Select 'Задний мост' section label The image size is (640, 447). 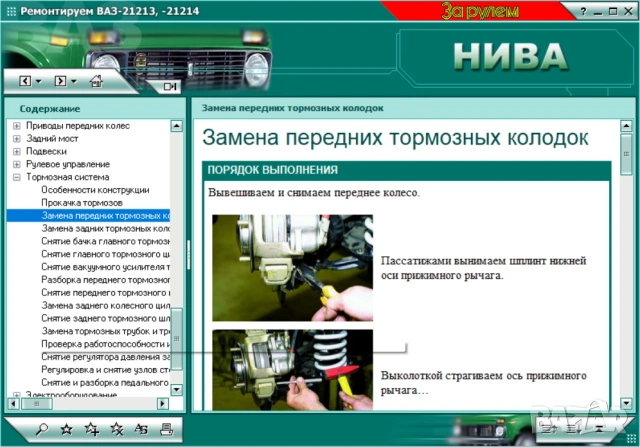click(x=52, y=139)
